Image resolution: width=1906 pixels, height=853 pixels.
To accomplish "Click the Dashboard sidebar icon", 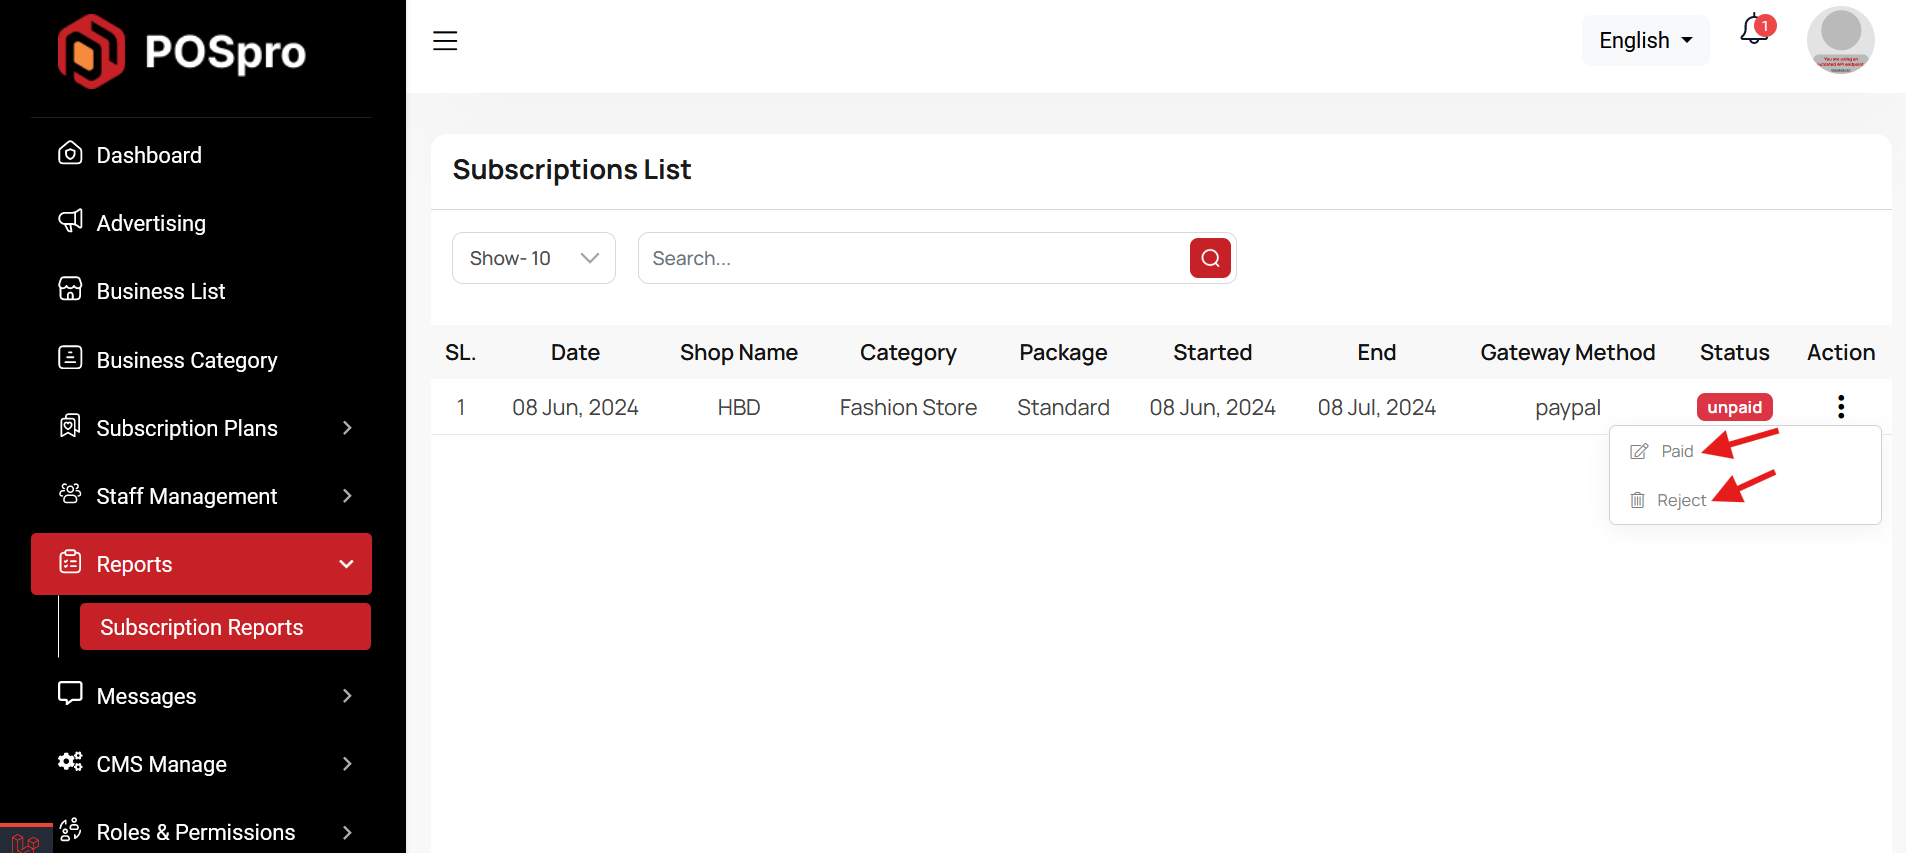I will (x=70, y=154).
